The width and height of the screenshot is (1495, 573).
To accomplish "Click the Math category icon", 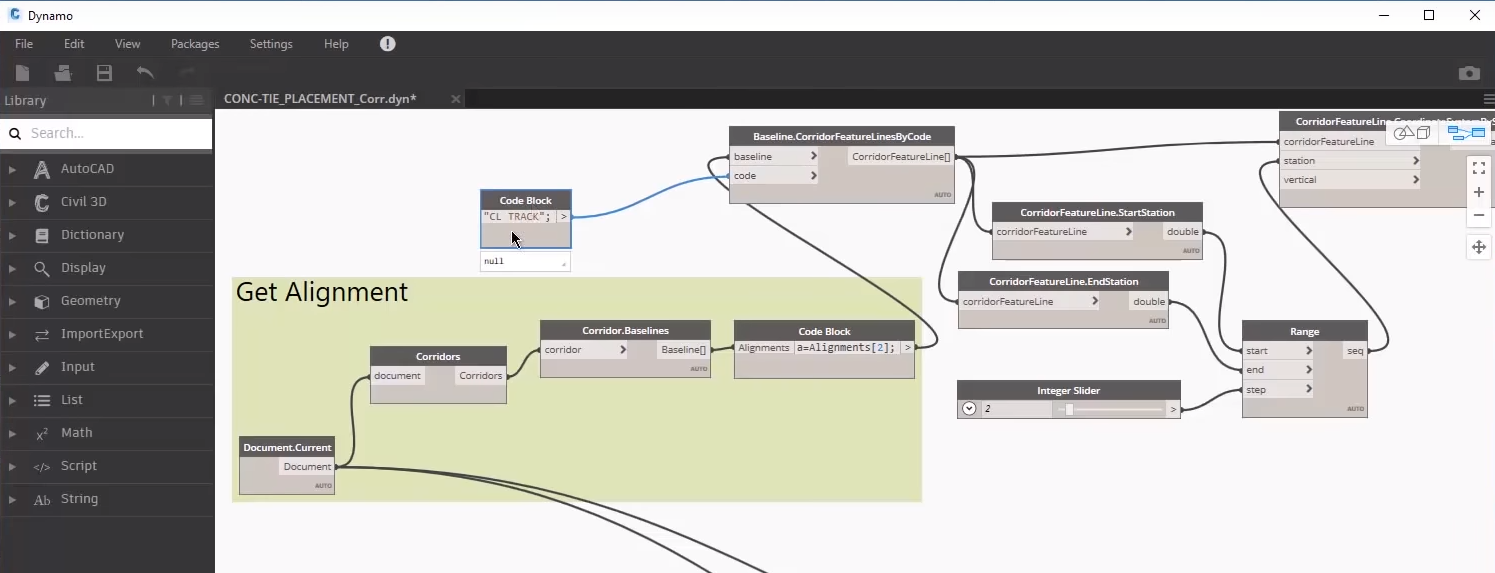I will (x=42, y=433).
